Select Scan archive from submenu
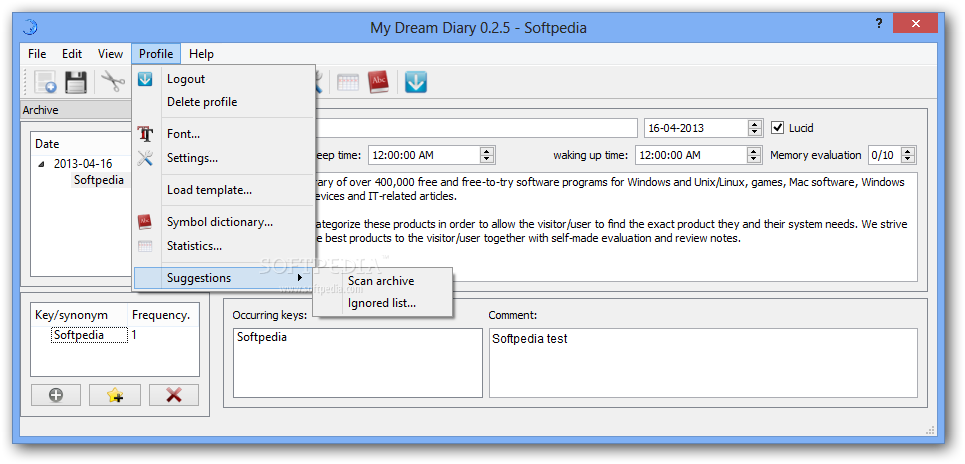The width and height of the screenshot is (965, 464). click(x=383, y=281)
